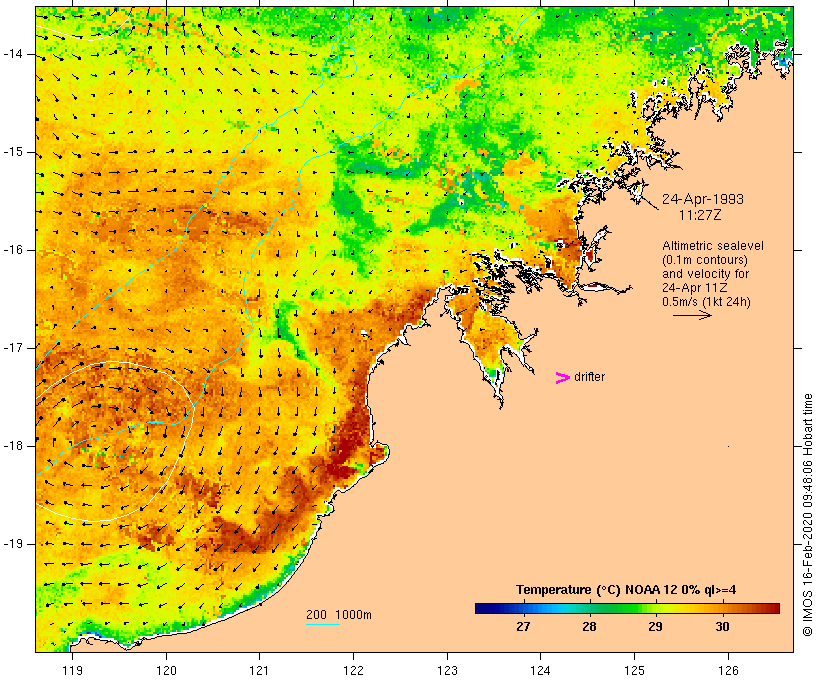Click the longitude axis label "122"

click(x=354, y=670)
